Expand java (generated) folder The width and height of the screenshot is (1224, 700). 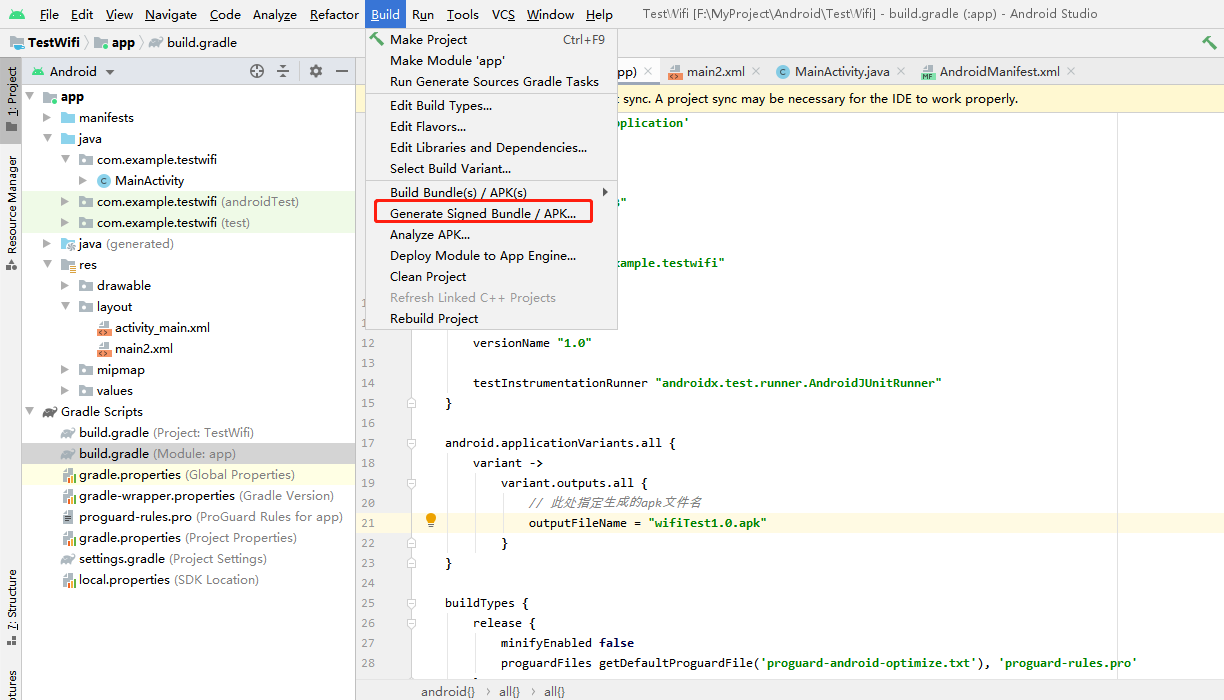(47, 244)
